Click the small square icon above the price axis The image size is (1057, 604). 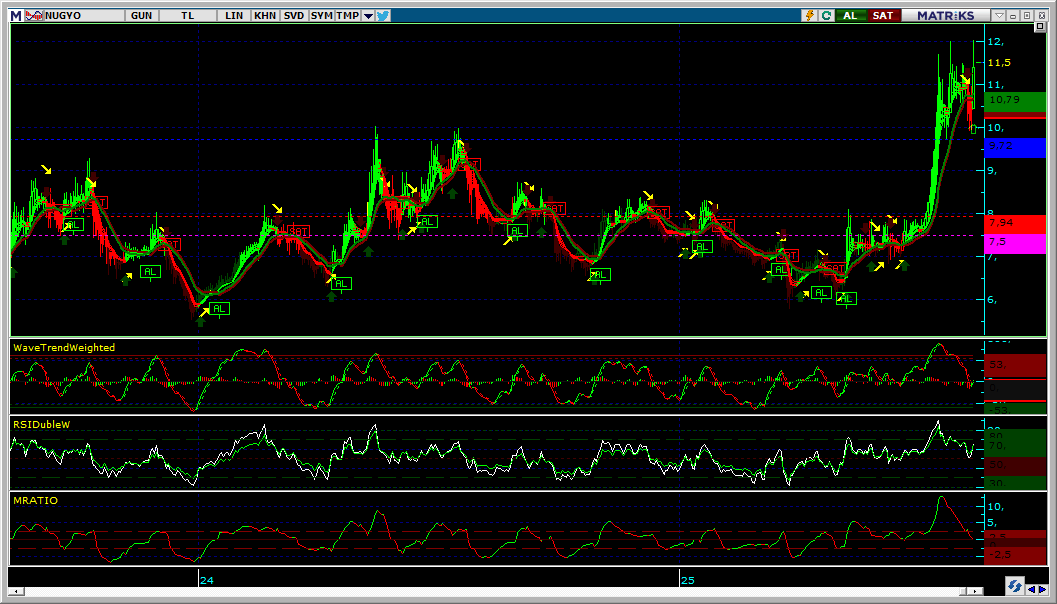click(x=1039, y=26)
